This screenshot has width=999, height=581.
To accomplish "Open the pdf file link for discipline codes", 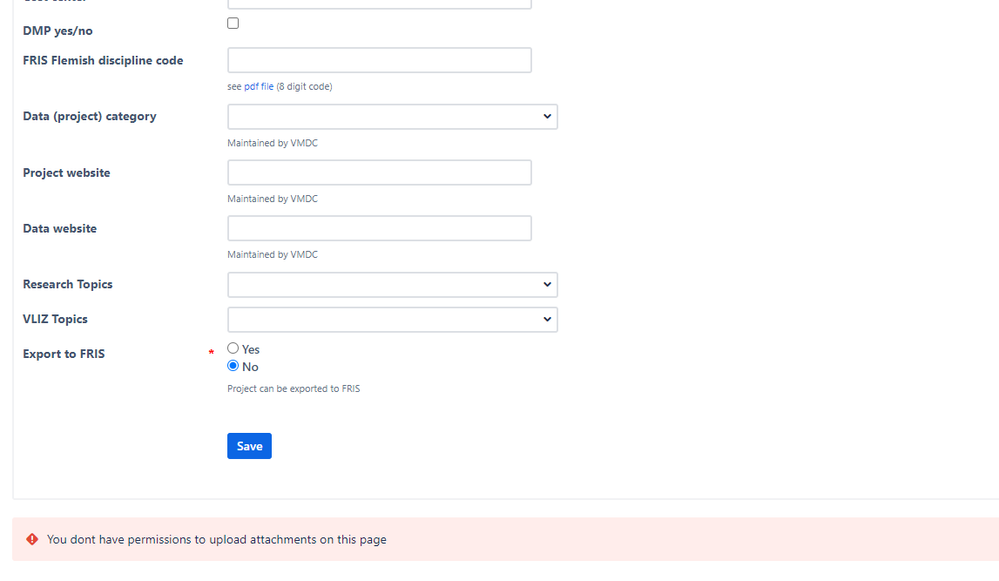I will pos(259,87).
